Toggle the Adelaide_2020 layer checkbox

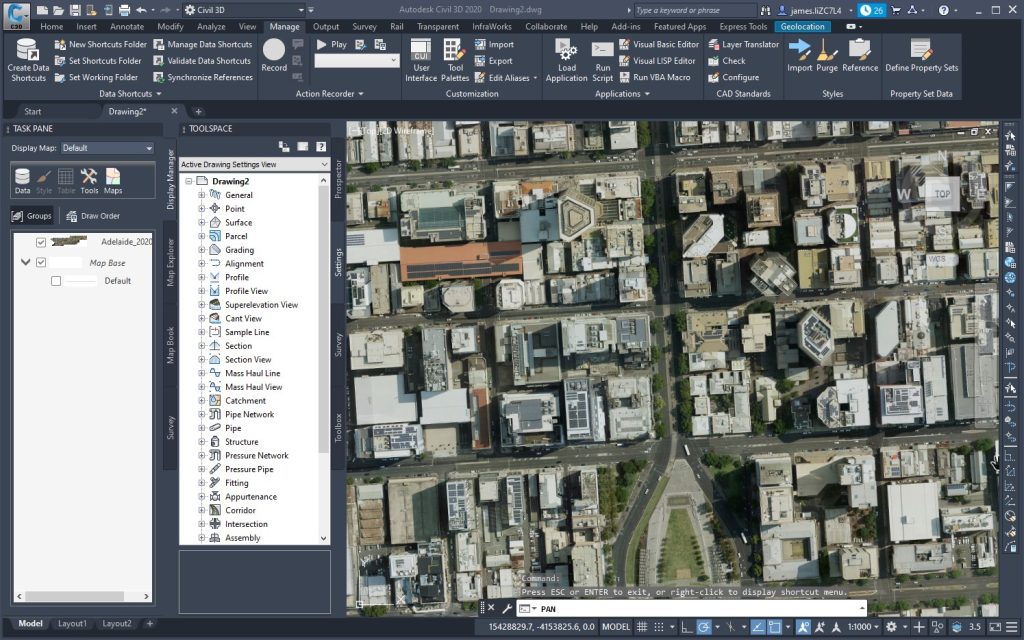[41, 242]
